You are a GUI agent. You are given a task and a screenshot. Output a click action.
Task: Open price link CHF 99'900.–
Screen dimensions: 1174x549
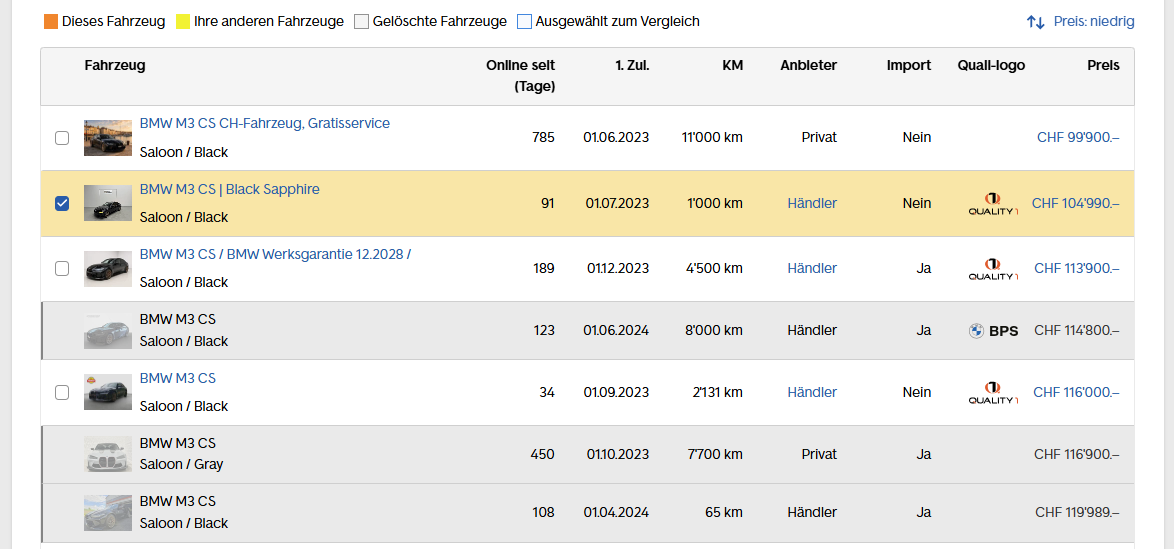pos(1078,138)
